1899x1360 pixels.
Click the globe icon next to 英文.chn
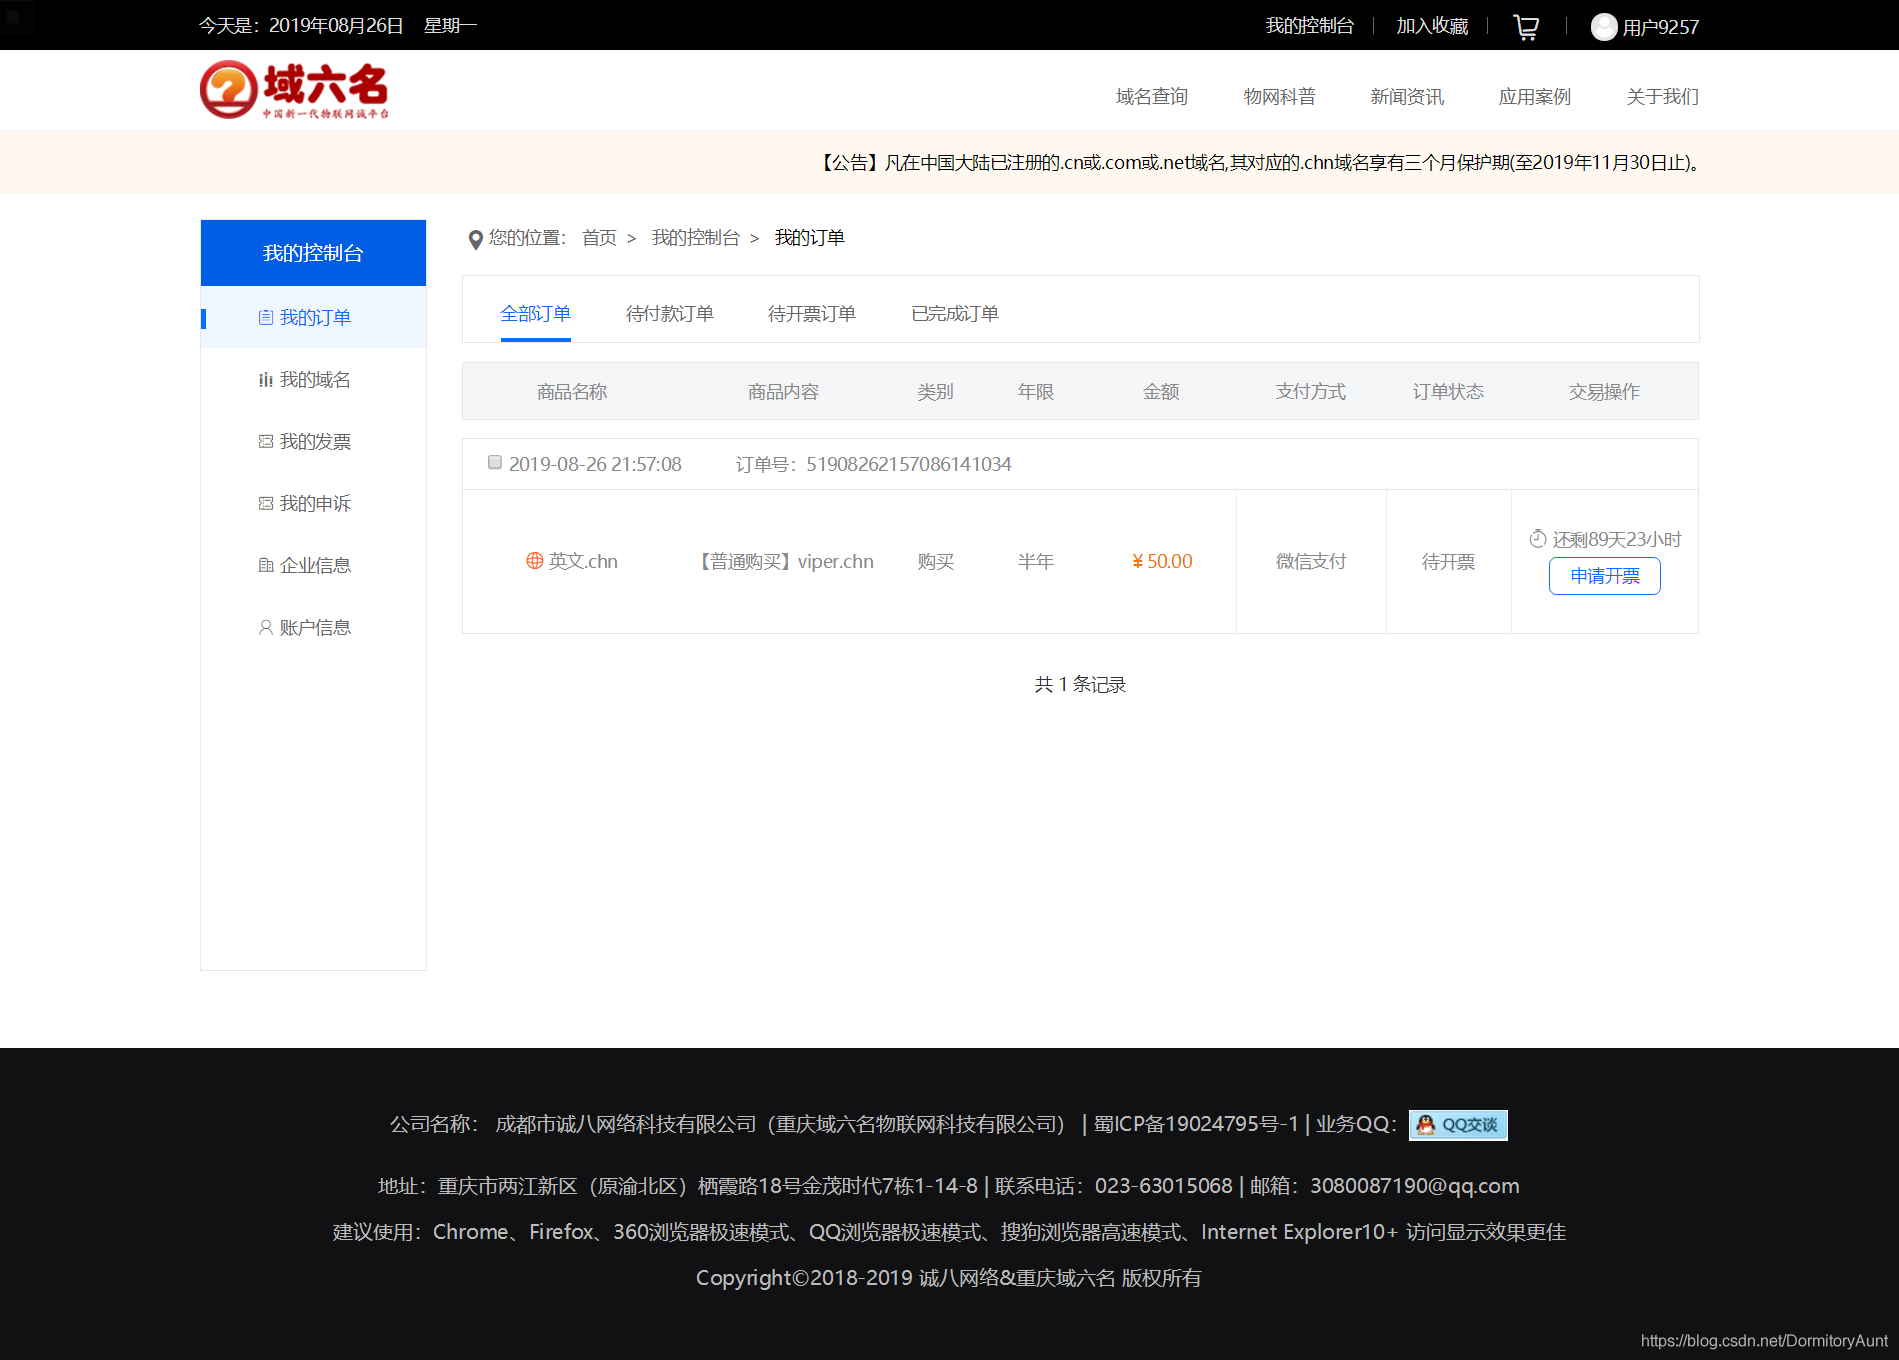[x=533, y=561]
